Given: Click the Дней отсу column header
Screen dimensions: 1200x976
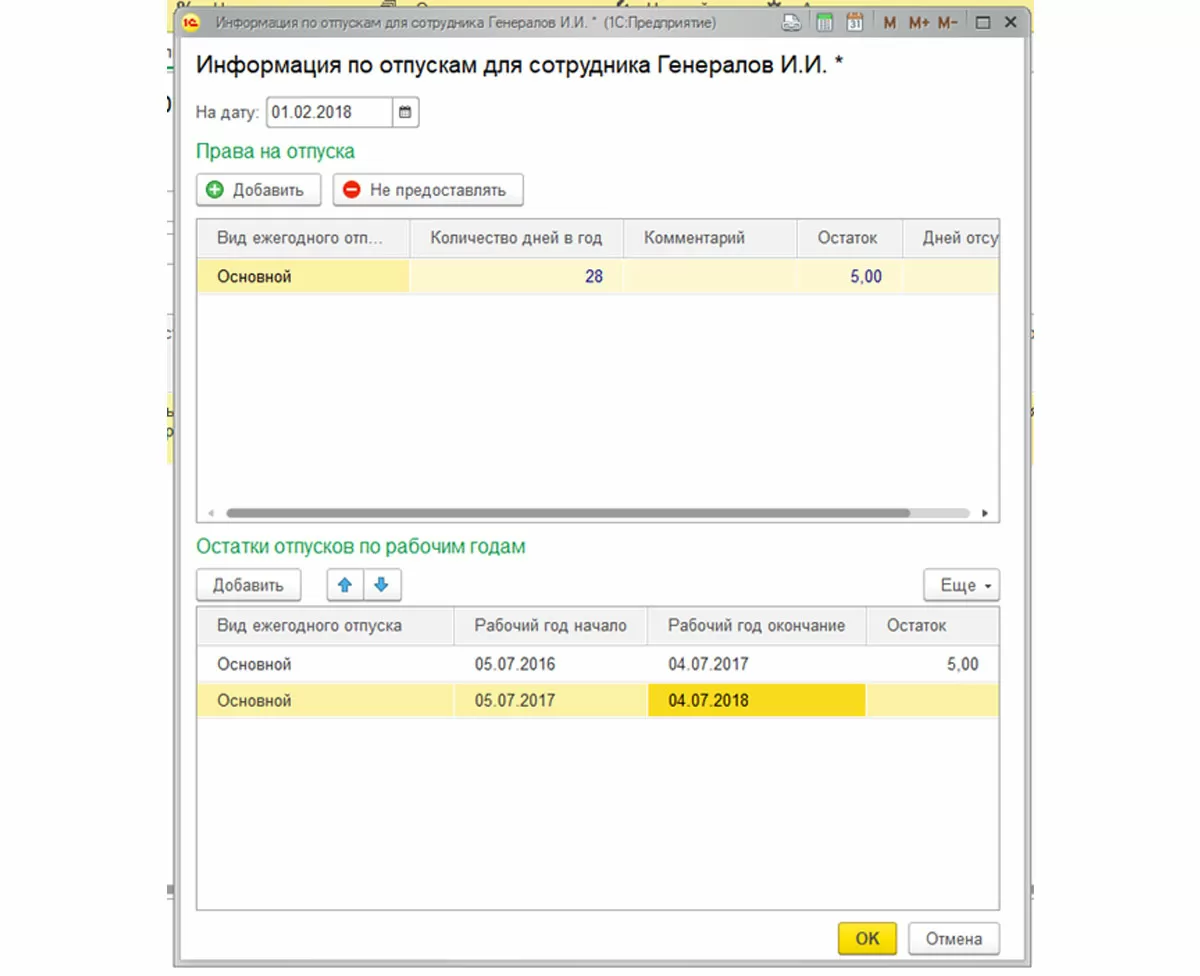Looking at the screenshot, I should pos(950,238).
